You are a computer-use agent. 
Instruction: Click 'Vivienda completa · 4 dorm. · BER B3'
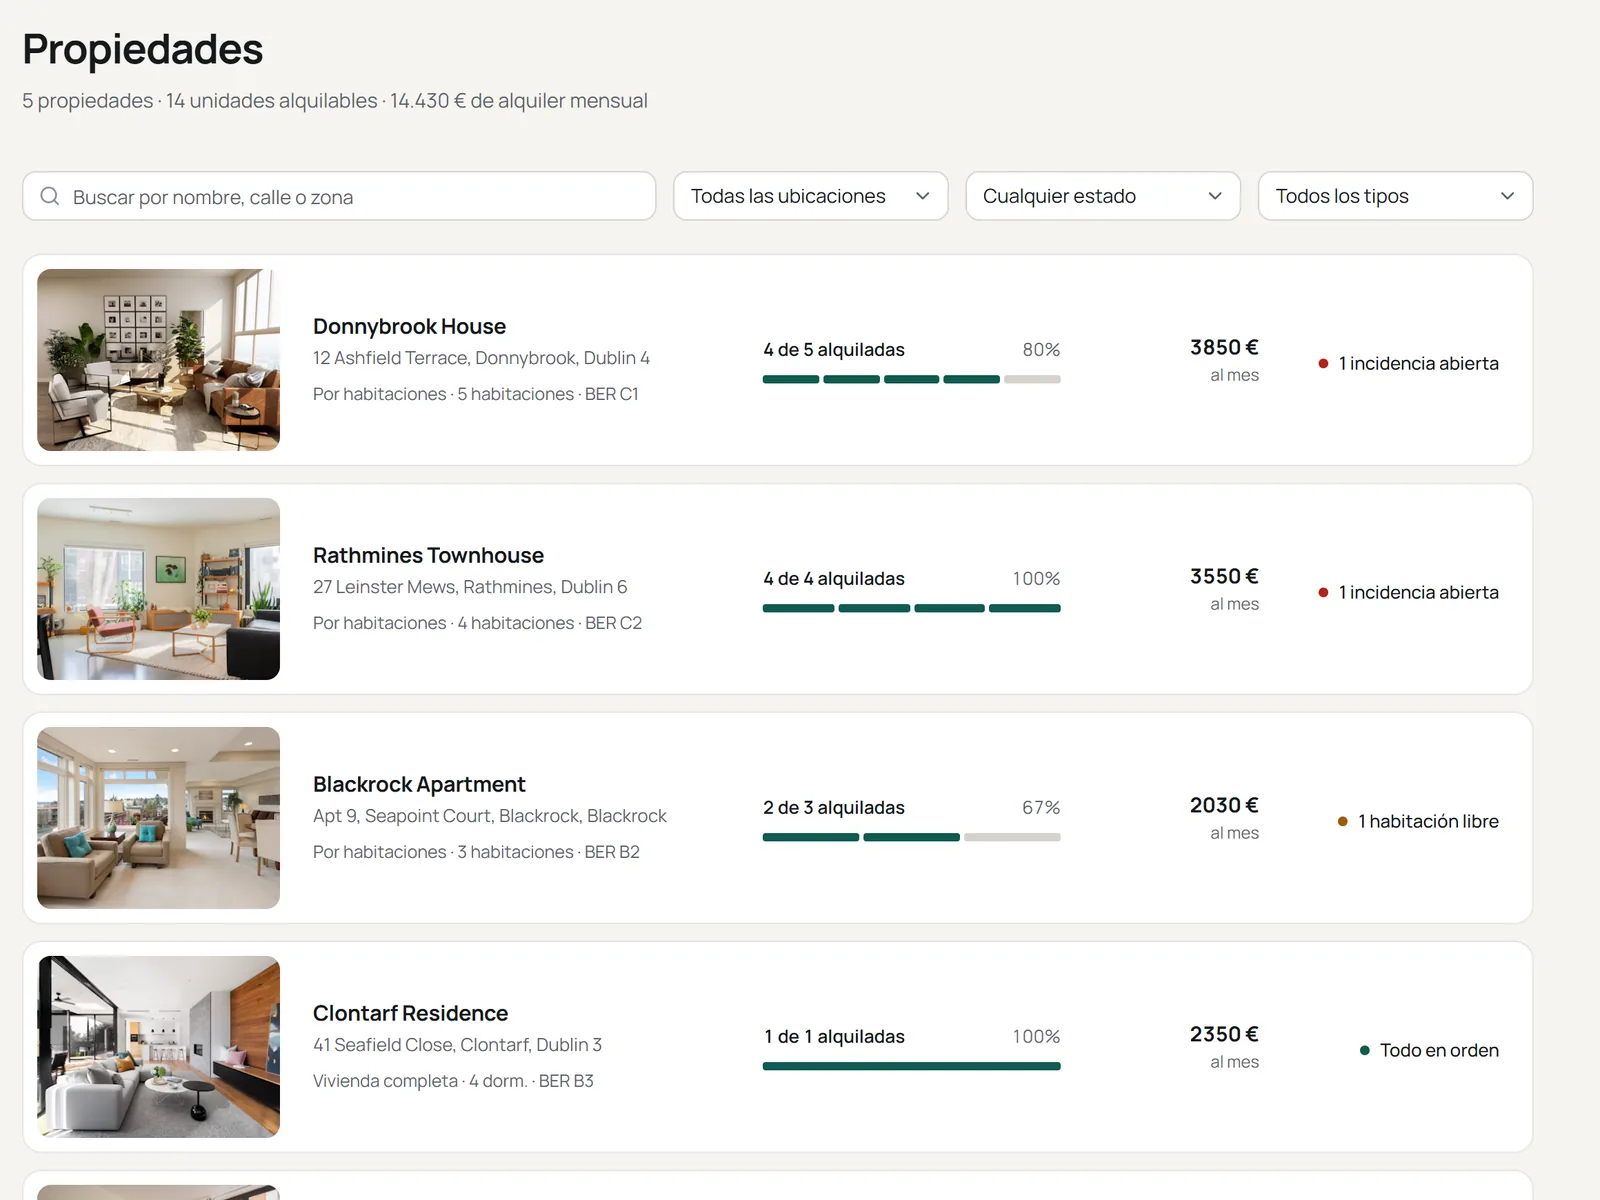453,1081
